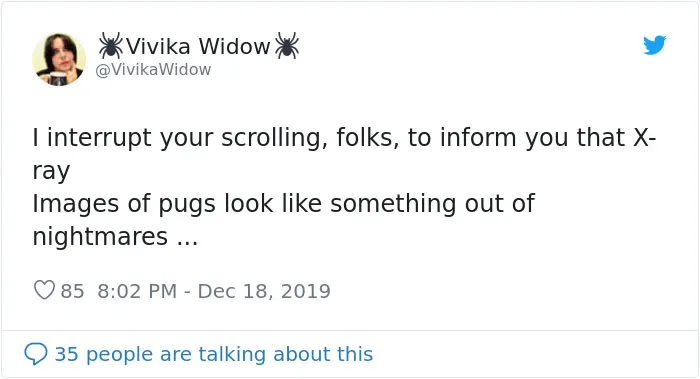Viewport: 700px width, 379px height.
Task: Open the @VivikaWidow handle link
Action: click(x=153, y=70)
